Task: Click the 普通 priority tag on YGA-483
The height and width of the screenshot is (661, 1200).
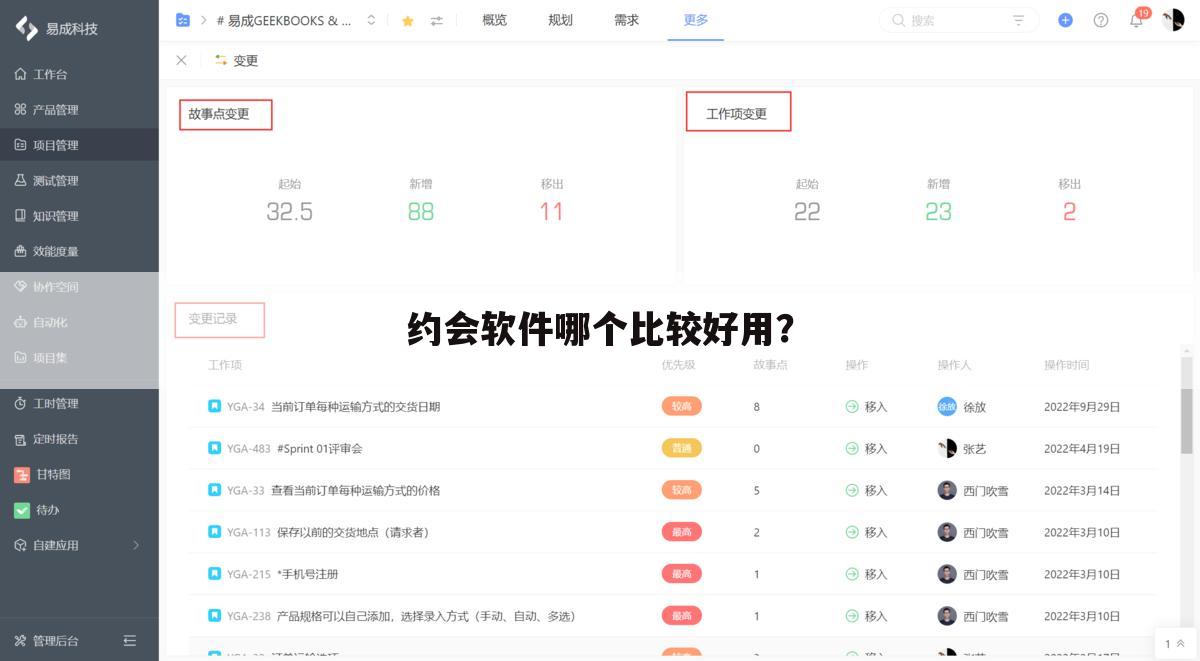Action: 681,449
